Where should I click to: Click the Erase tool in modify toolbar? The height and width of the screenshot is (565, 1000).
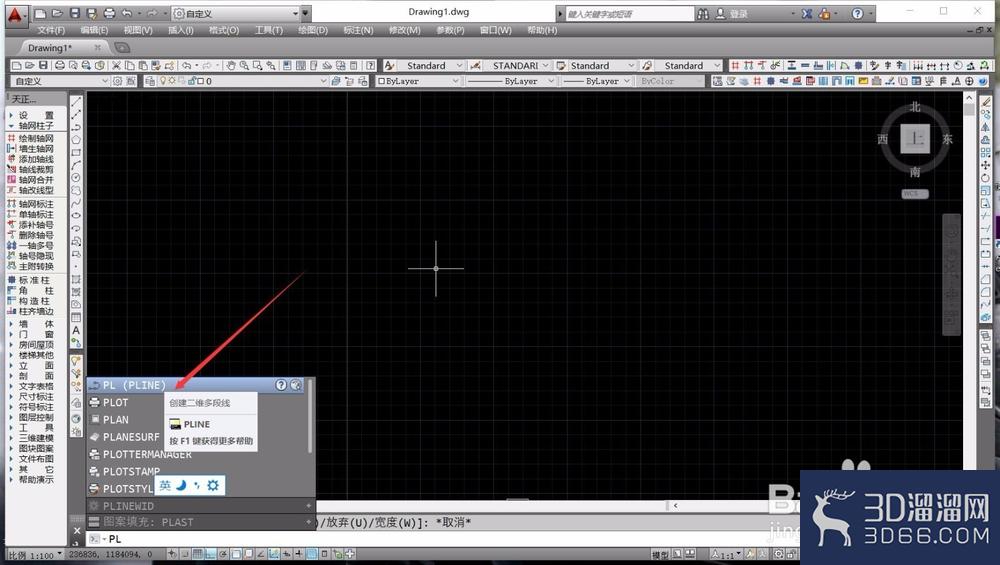click(986, 102)
